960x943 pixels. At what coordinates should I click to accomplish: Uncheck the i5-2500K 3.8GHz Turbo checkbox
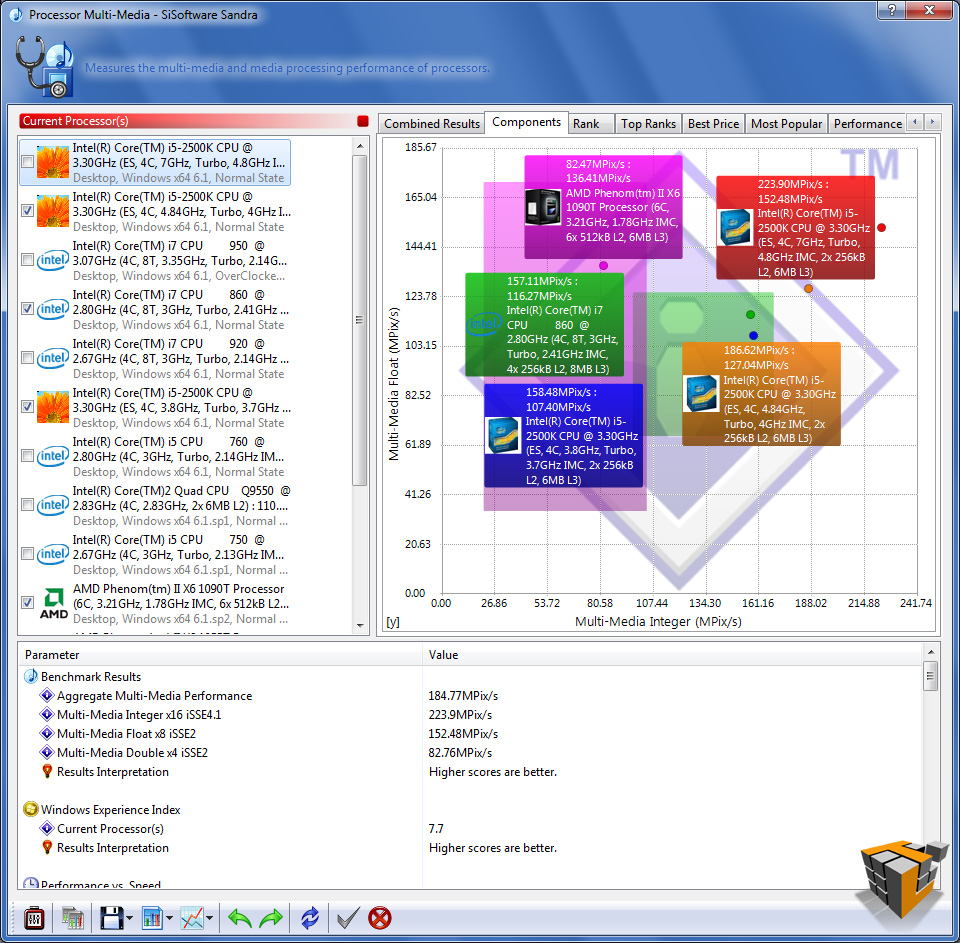(27, 407)
